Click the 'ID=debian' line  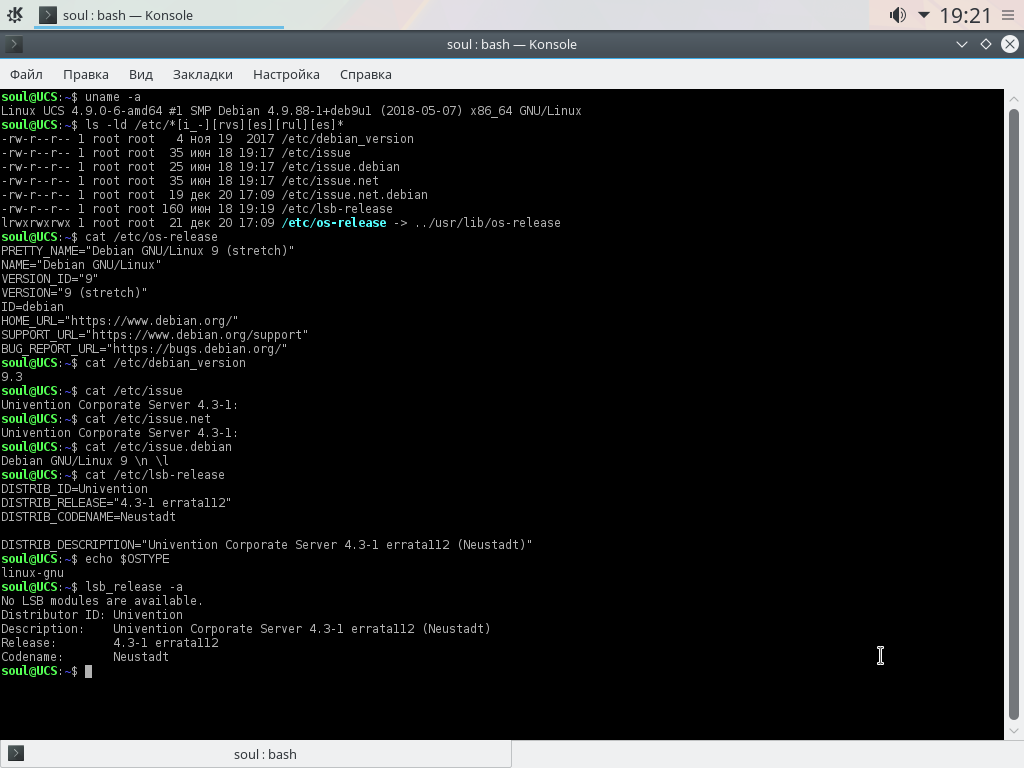33,307
